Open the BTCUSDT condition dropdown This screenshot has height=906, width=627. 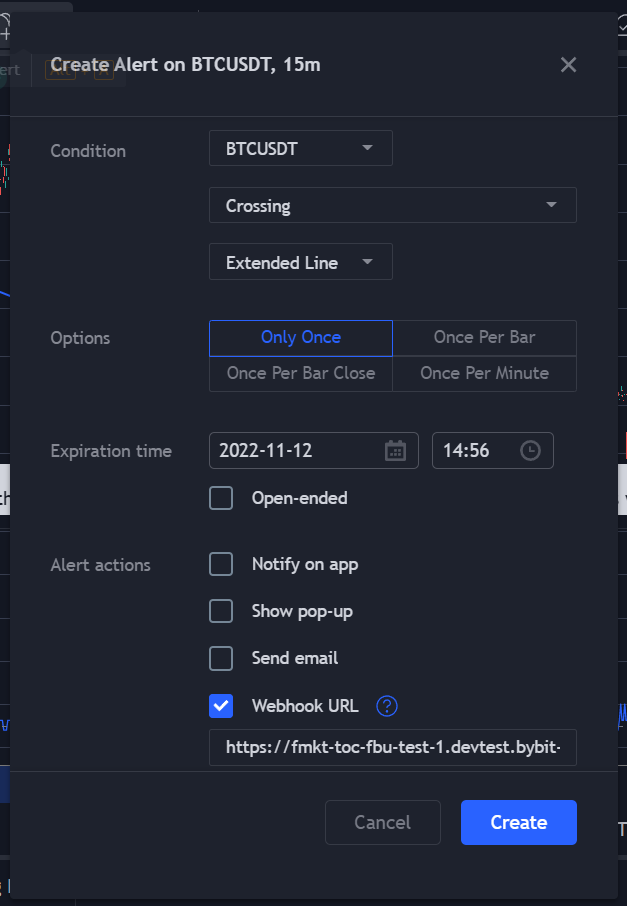pos(300,149)
